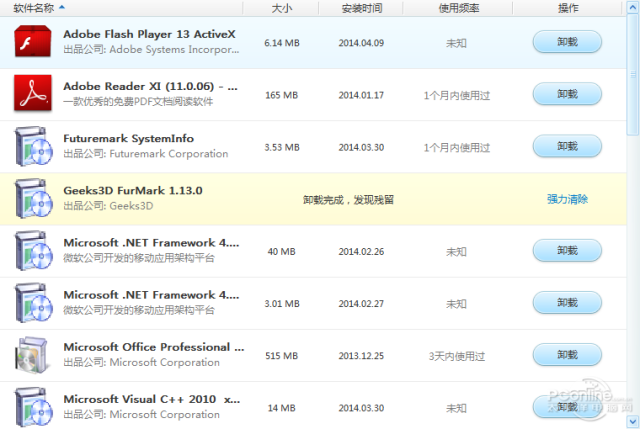The width and height of the screenshot is (640, 429).
Task: Click the Microsoft Office Professional icon
Action: 32,355
